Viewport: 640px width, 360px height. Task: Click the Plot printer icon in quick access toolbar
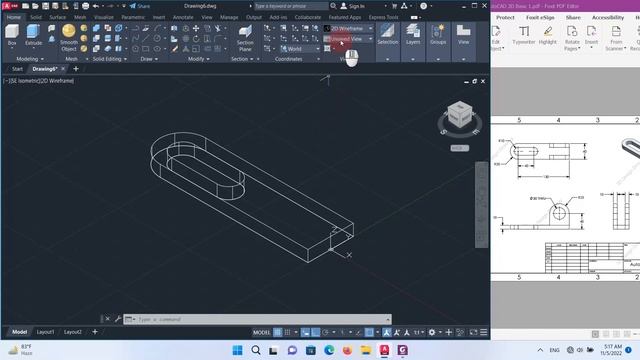pyautogui.click(x=85, y=6)
